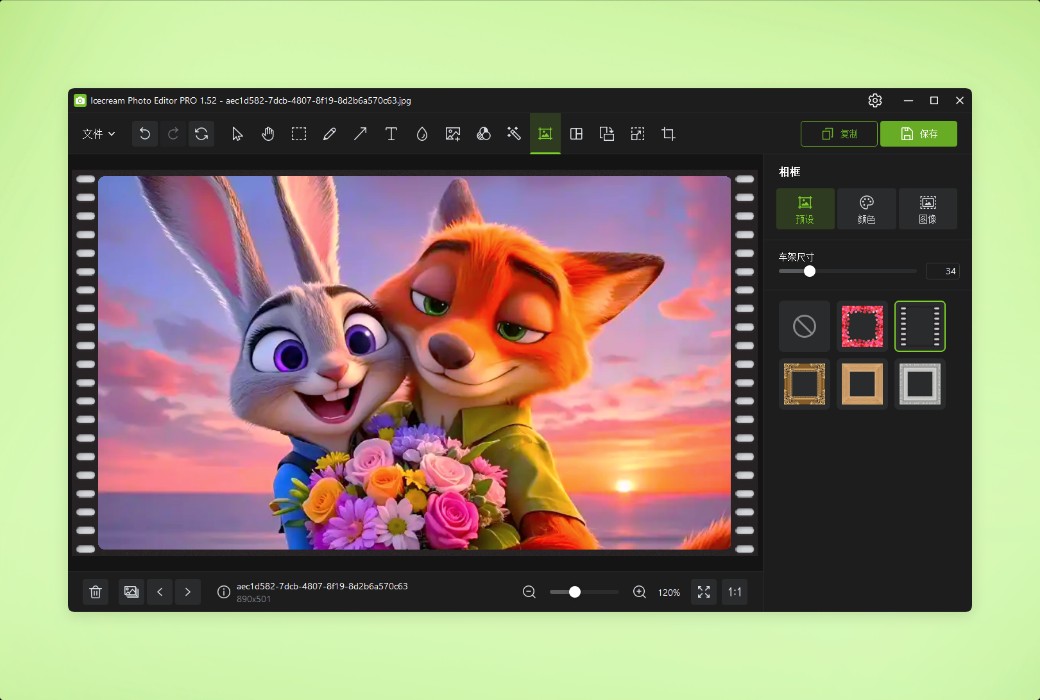Select the Hand pan tool
The image size is (1040, 700).
pyautogui.click(x=268, y=133)
